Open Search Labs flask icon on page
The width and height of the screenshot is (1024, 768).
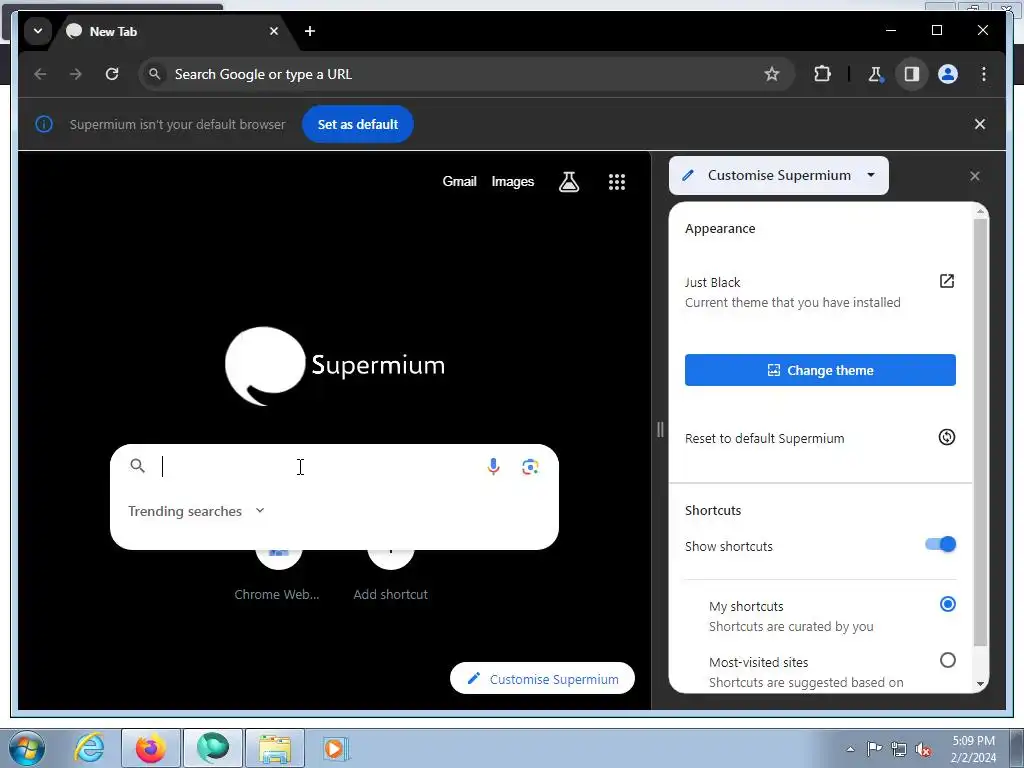coord(569,182)
